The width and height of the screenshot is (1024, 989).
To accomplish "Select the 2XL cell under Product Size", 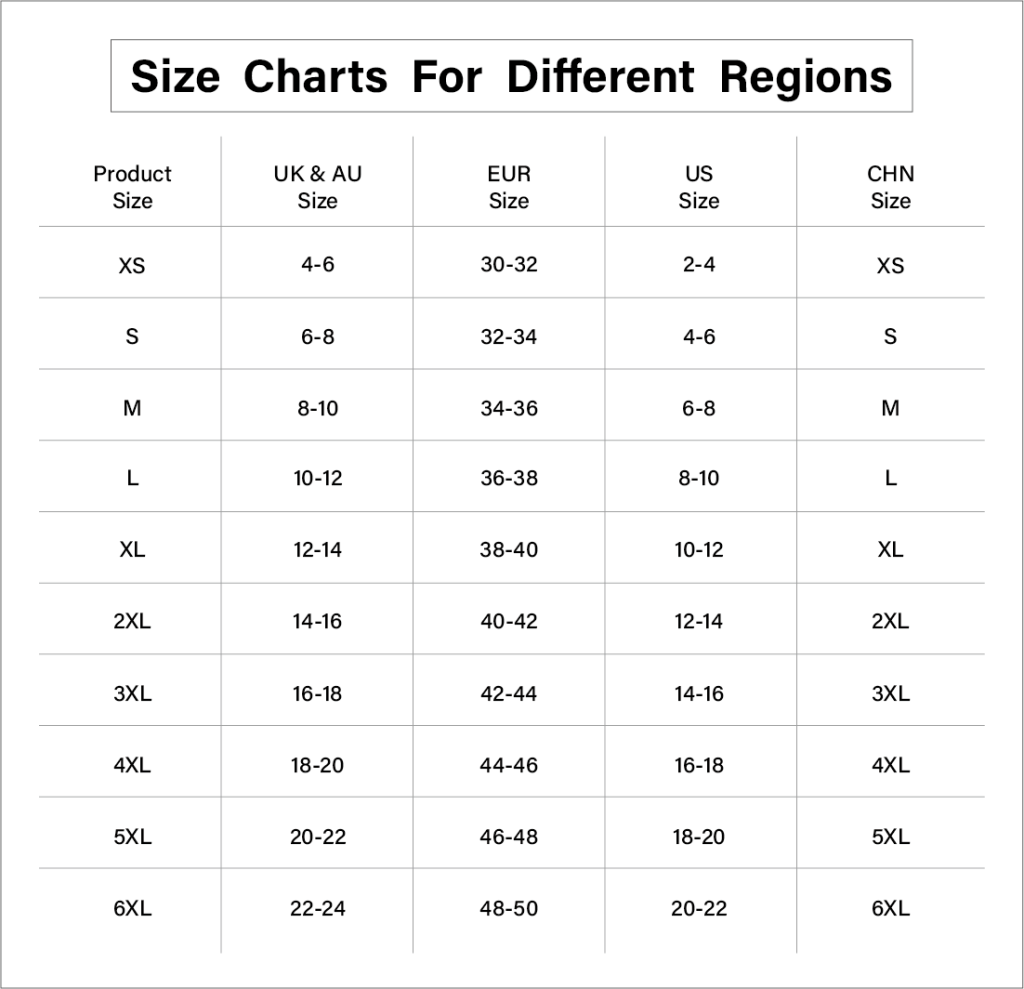I will [x=132, y=621].
